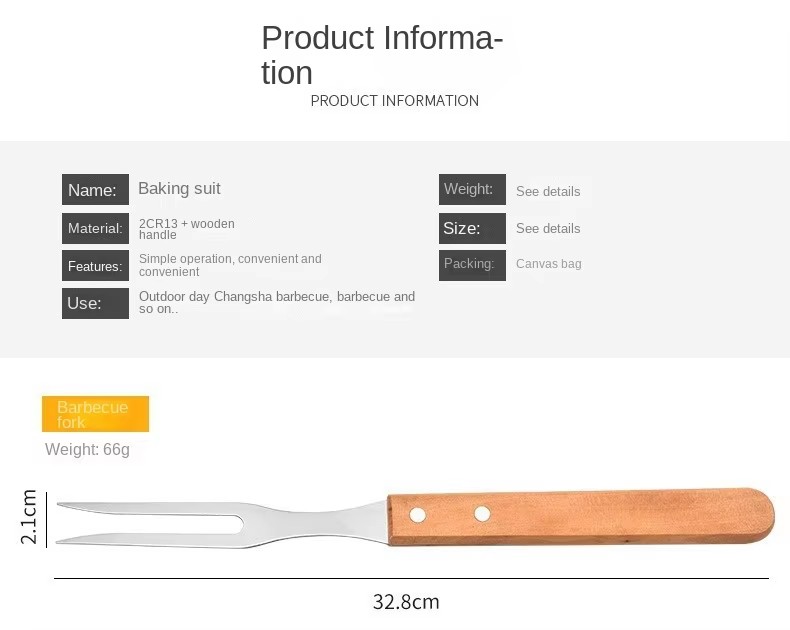Click the right rivet on the handle
The width and height of the screenshot is (790, 630).
click(482, 514)
